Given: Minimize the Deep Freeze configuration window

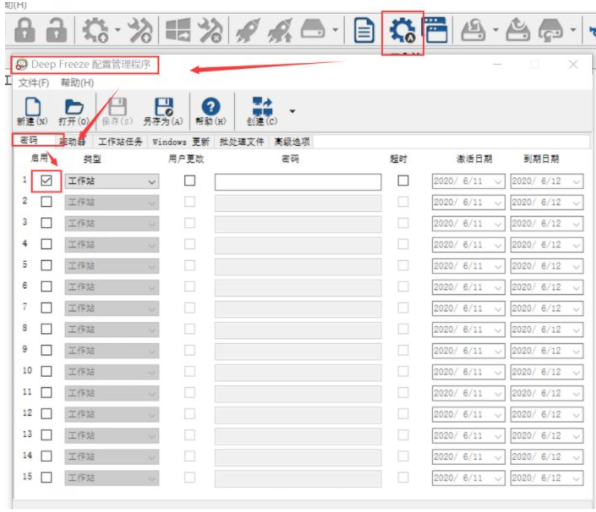Looking at the screenshot, I should (x=497, y=65).
